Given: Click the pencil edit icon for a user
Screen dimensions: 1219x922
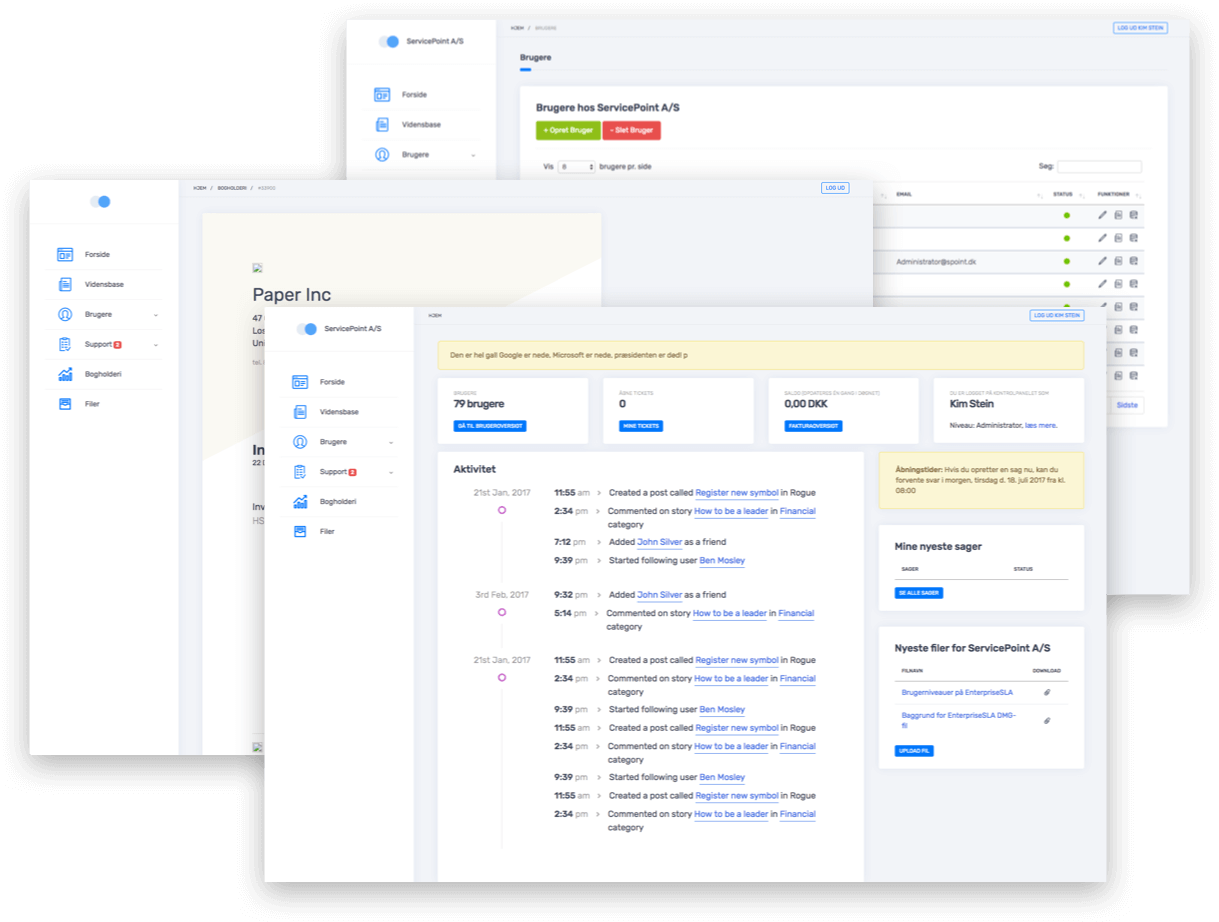Looking at the screenshot, I should [1100, 214].
